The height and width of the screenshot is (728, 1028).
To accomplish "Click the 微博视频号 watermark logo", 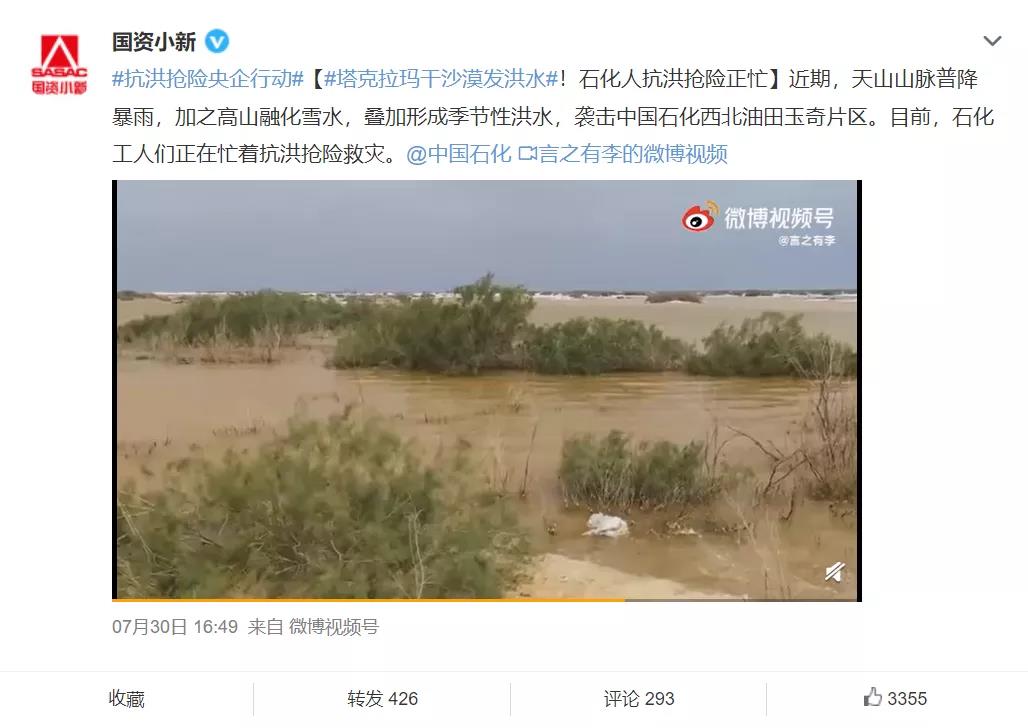I will click(x=758, y=218).
